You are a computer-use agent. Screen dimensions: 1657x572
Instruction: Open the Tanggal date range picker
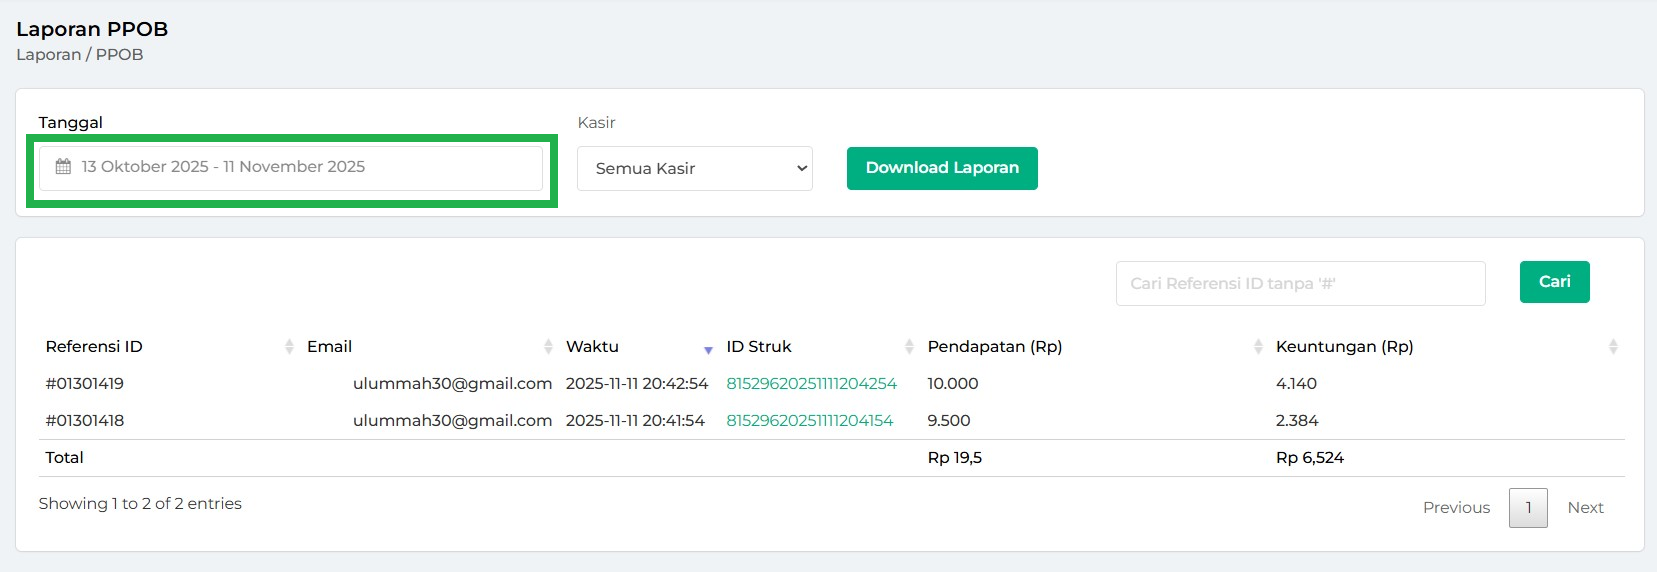point(290,167)
